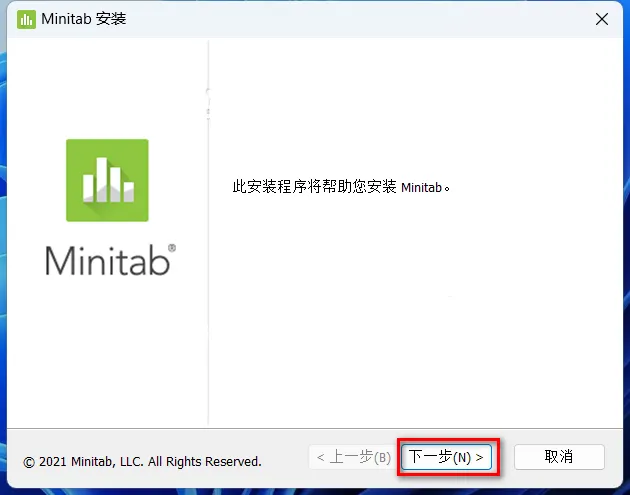
Task: Click the large green Minitab logo
Action: coord(107,180)
